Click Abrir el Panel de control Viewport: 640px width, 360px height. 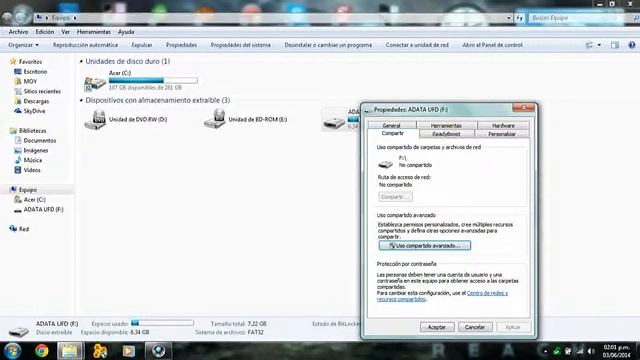coord(492,45)
